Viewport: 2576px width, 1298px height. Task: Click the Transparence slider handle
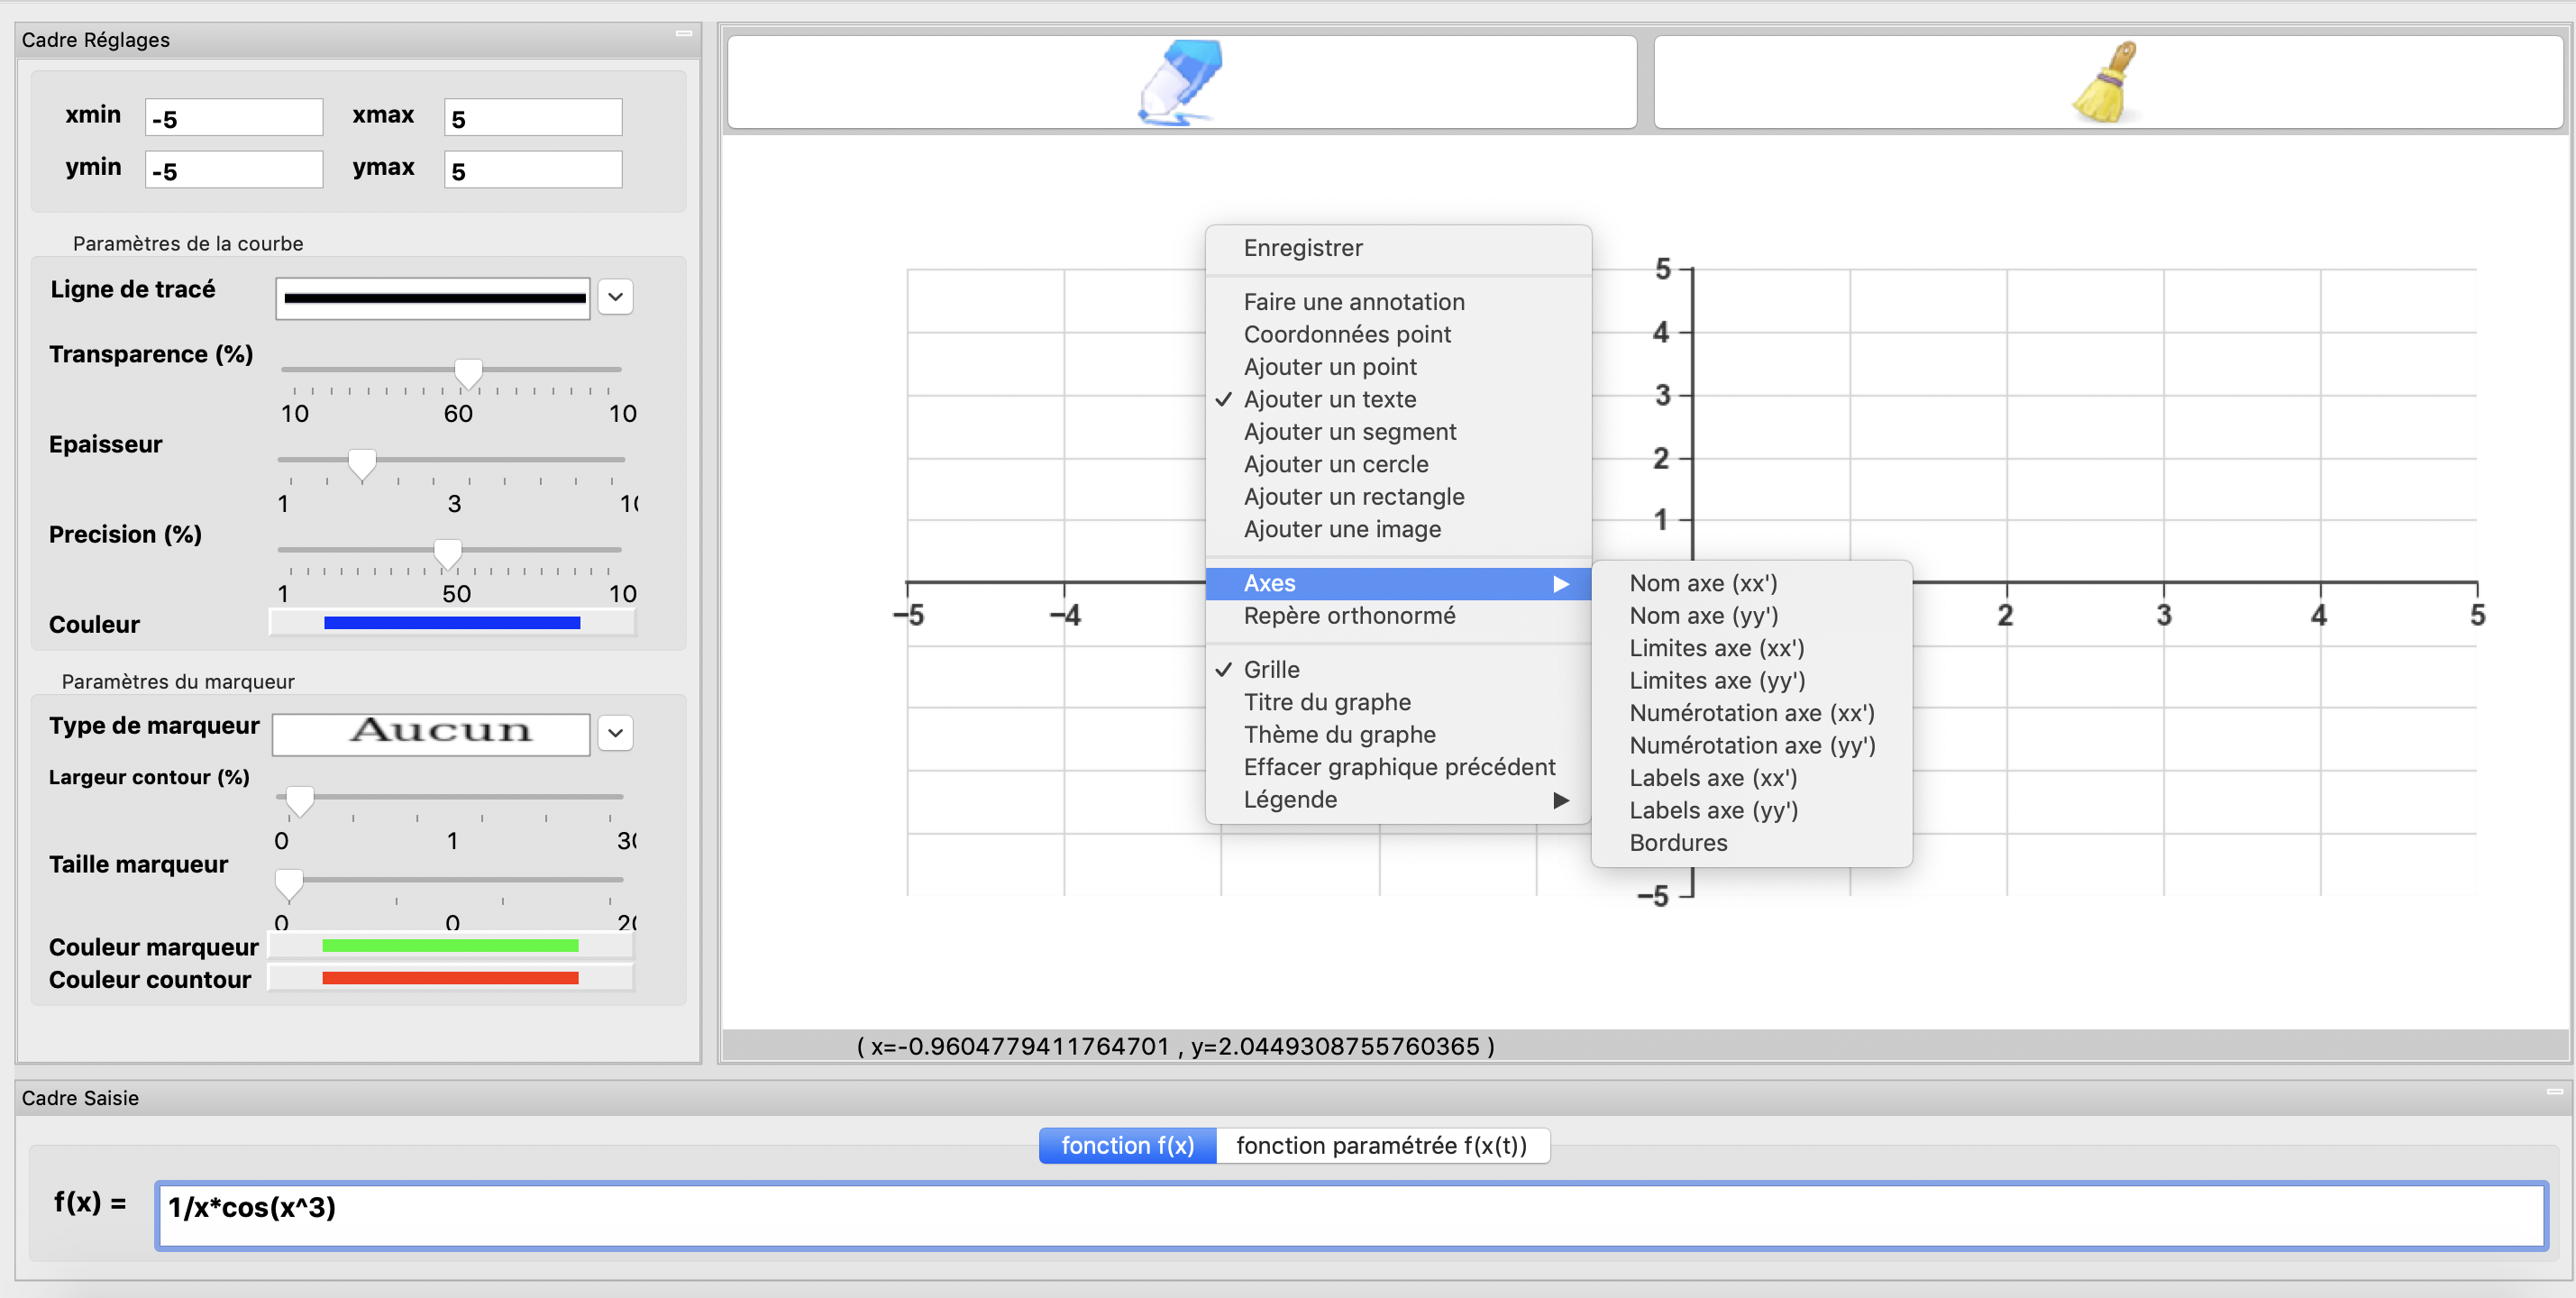(468, 374)
